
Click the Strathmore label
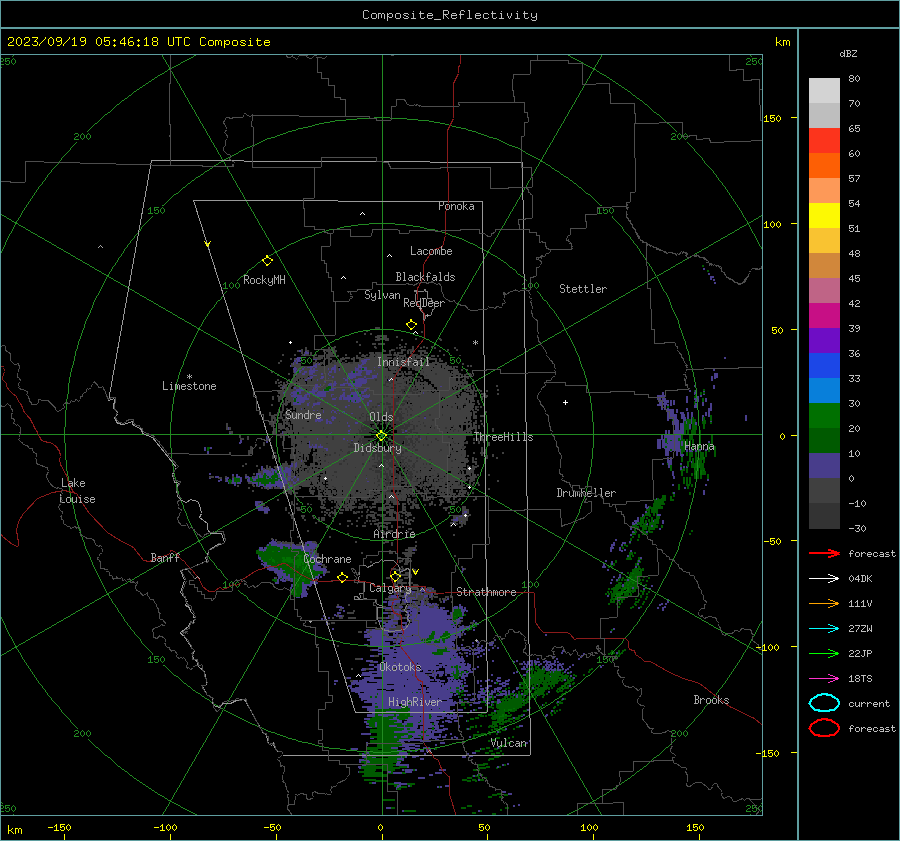tap(486, 592)
